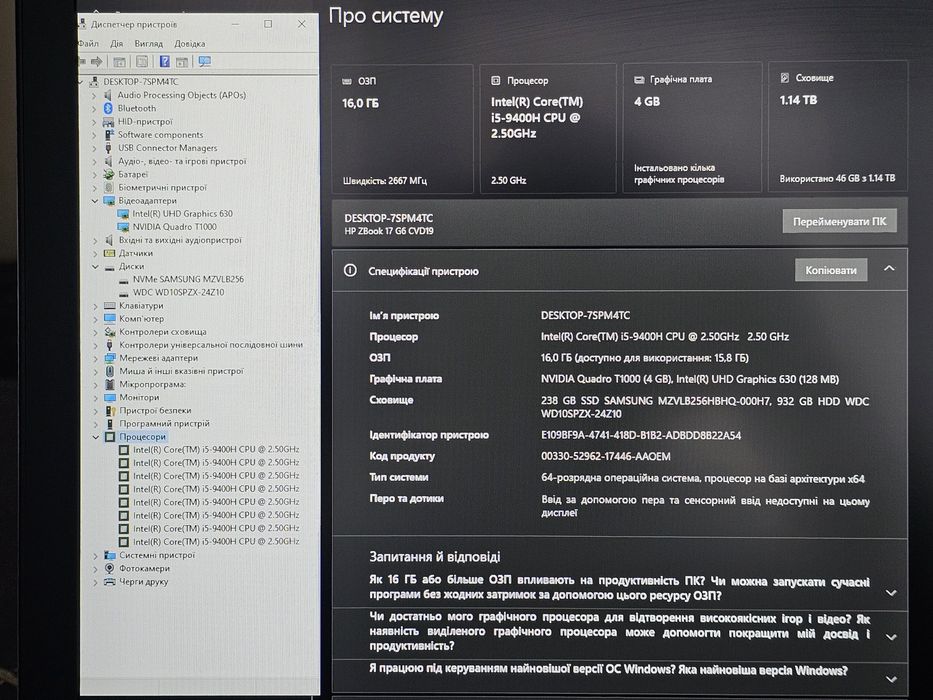Click the Ідентифікатор пристрою value E109BF9A-4741...

(641, 435)
